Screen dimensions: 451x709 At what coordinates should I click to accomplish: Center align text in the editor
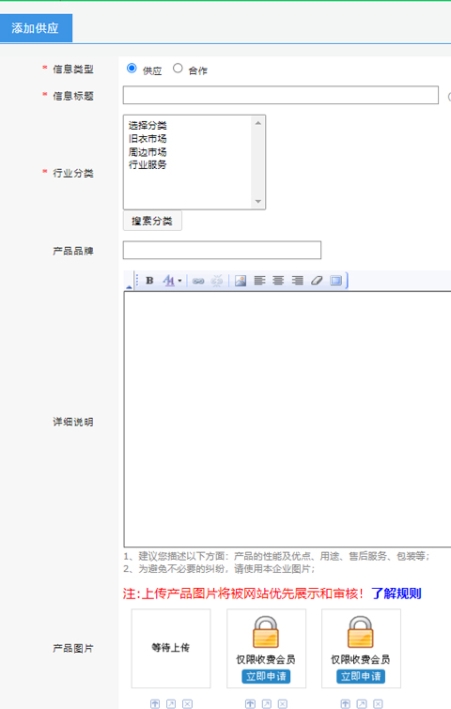(278, 281)
